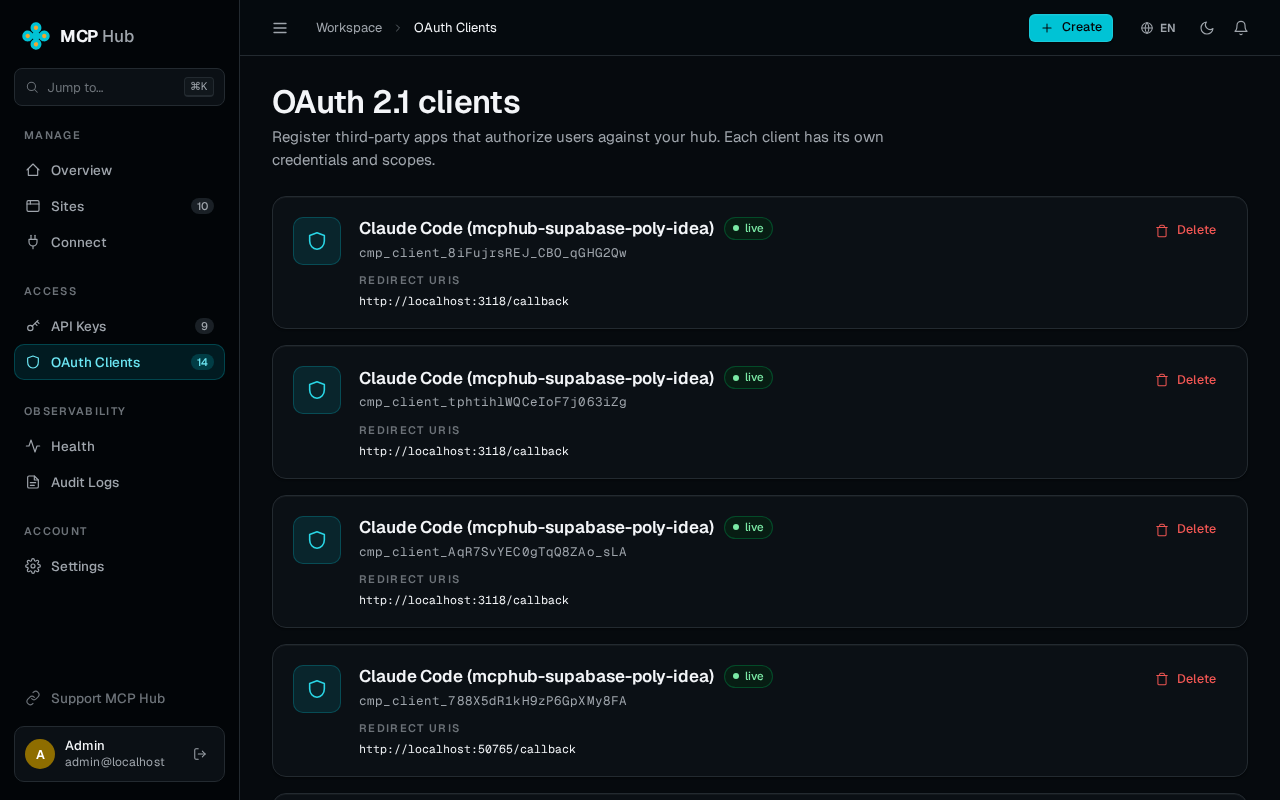This screenshot has width=1280, height=800.
Task: Click the client ID cmp_client_788X5dR1kH9zP6GpXMy8FA
Action: tap(493, 701)
